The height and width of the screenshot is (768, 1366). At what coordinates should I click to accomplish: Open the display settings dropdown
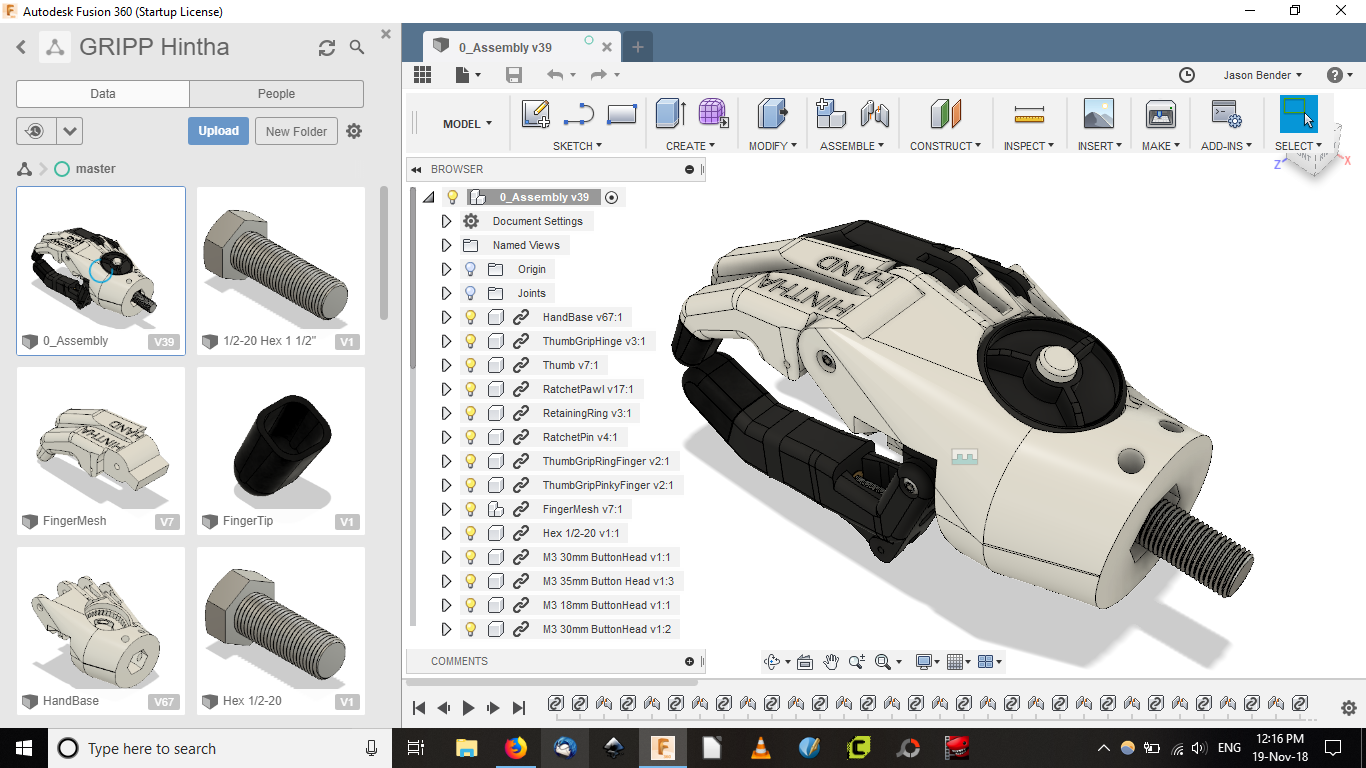(x=926, y=662)
